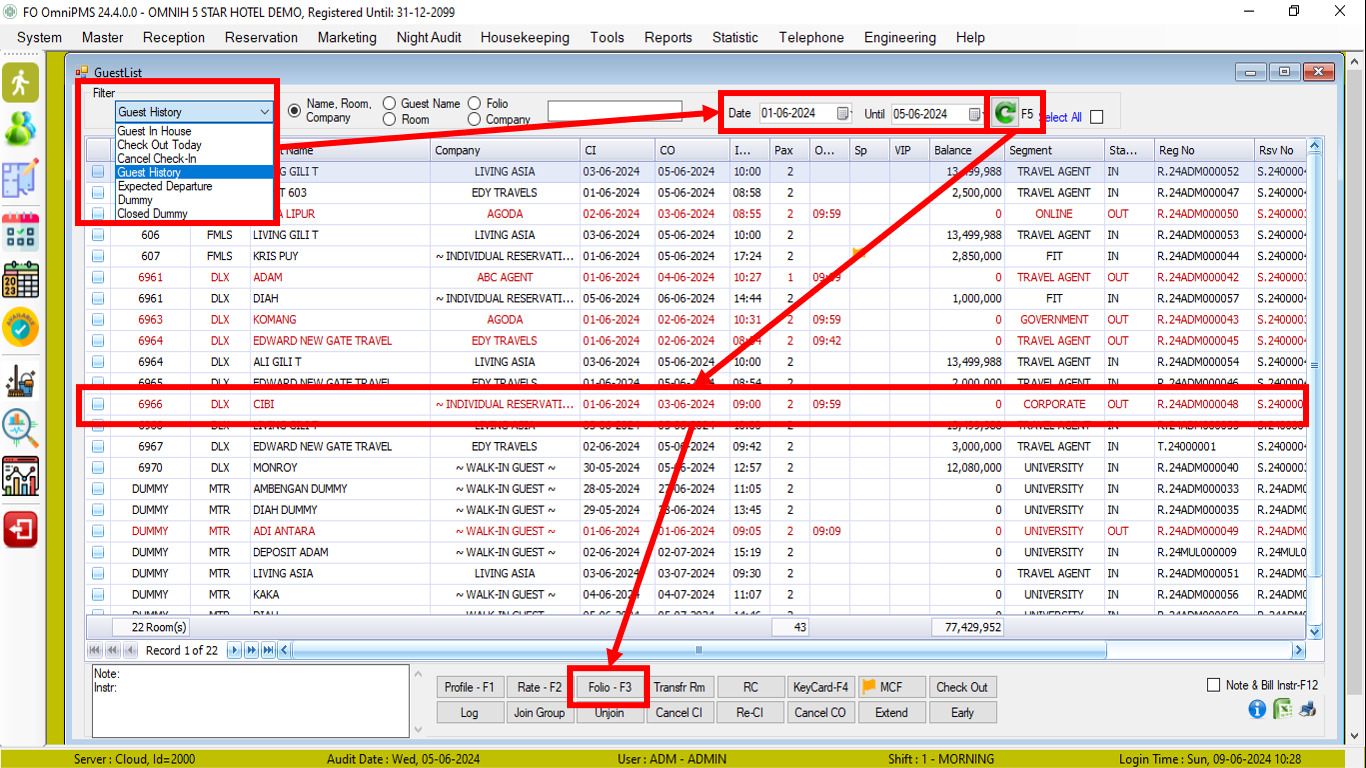The height and width of the screenshot is (768, 1366).
Task: Click the Folio - F3 button
Action: (x=610, y=687)
